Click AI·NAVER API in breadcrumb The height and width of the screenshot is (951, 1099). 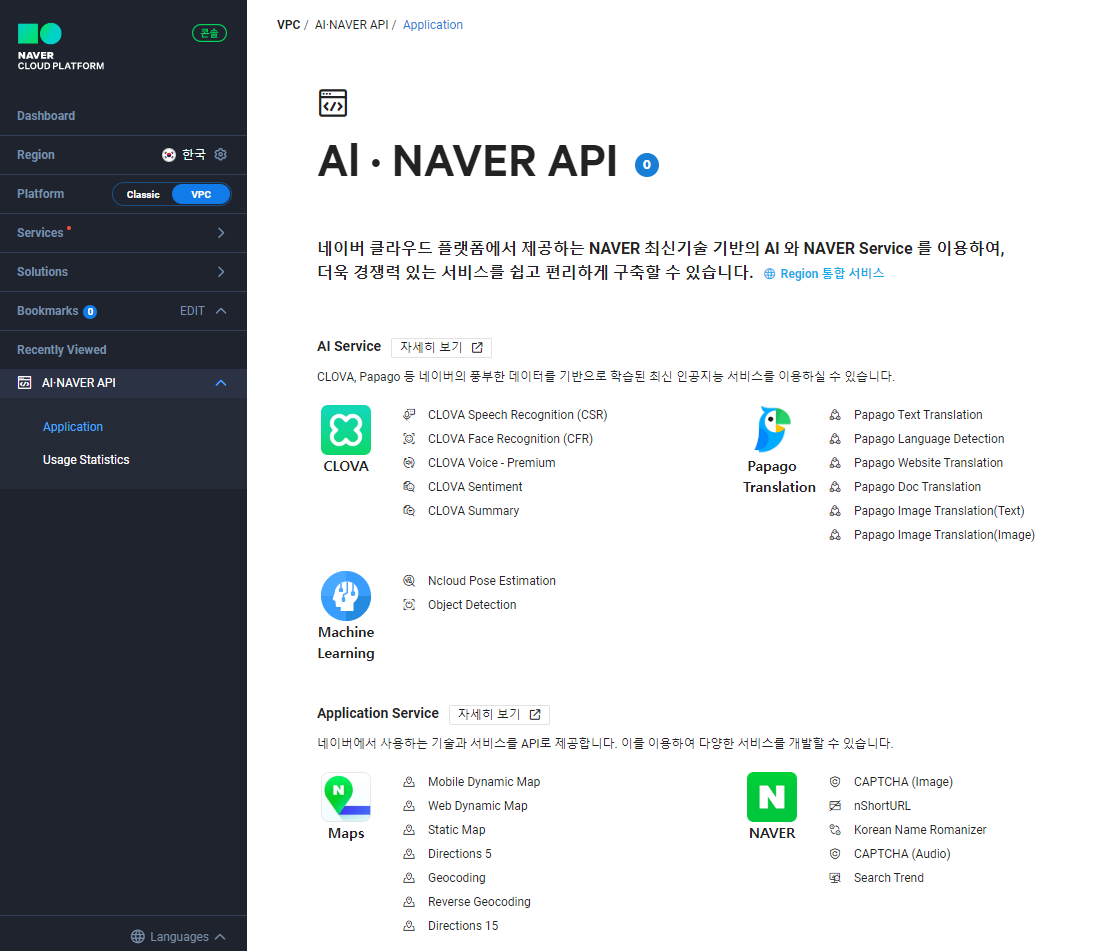(351, 25)
